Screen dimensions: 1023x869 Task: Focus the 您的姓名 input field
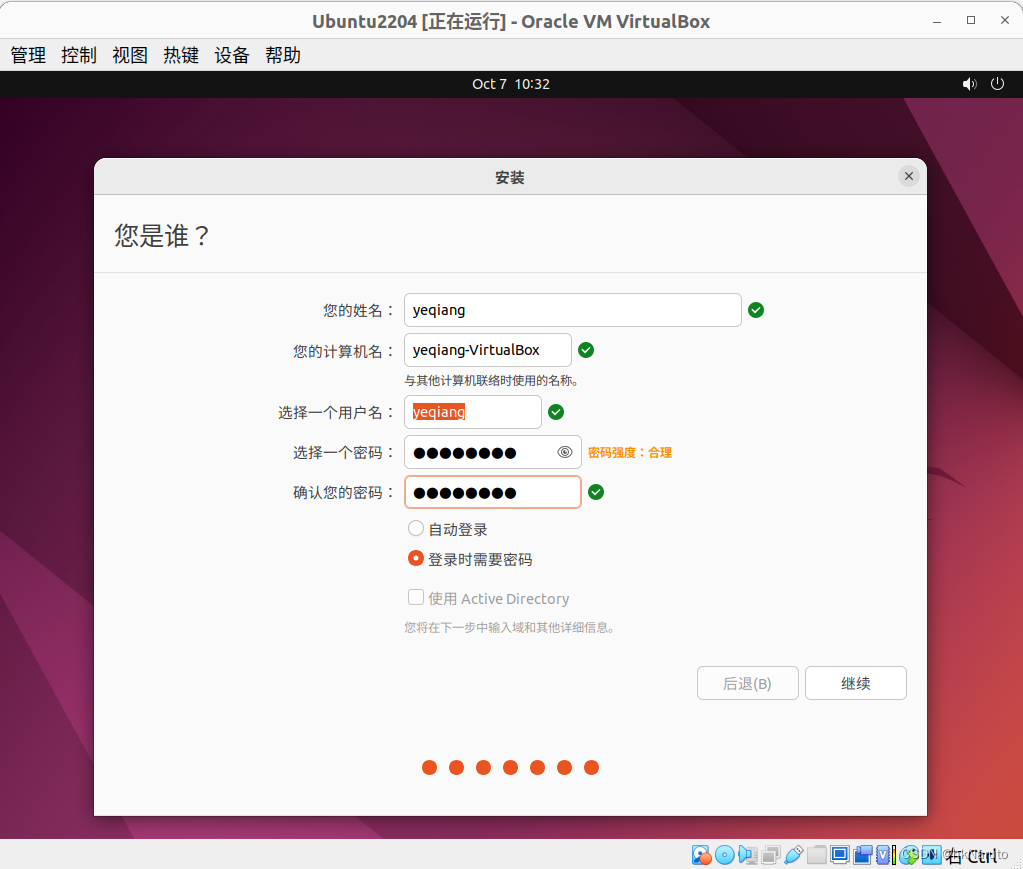(572, 310)
